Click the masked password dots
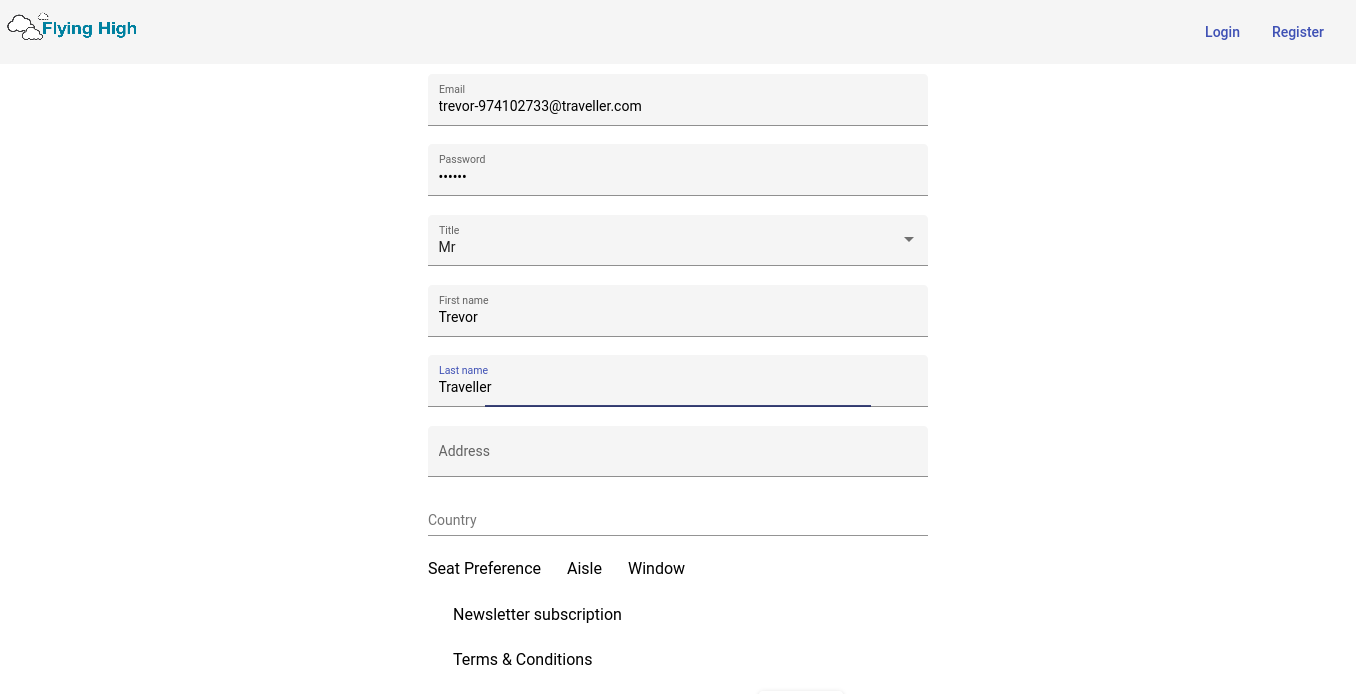Image resolution: width=1366 pixels, height=694 pixels. click(453, 177)
